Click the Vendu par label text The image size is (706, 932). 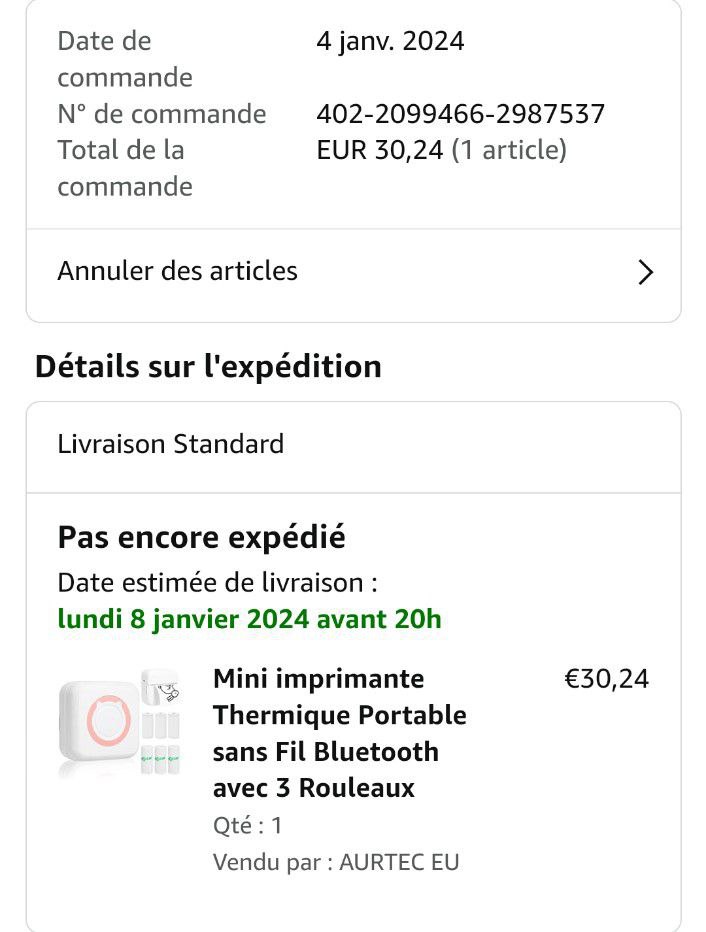273,862
